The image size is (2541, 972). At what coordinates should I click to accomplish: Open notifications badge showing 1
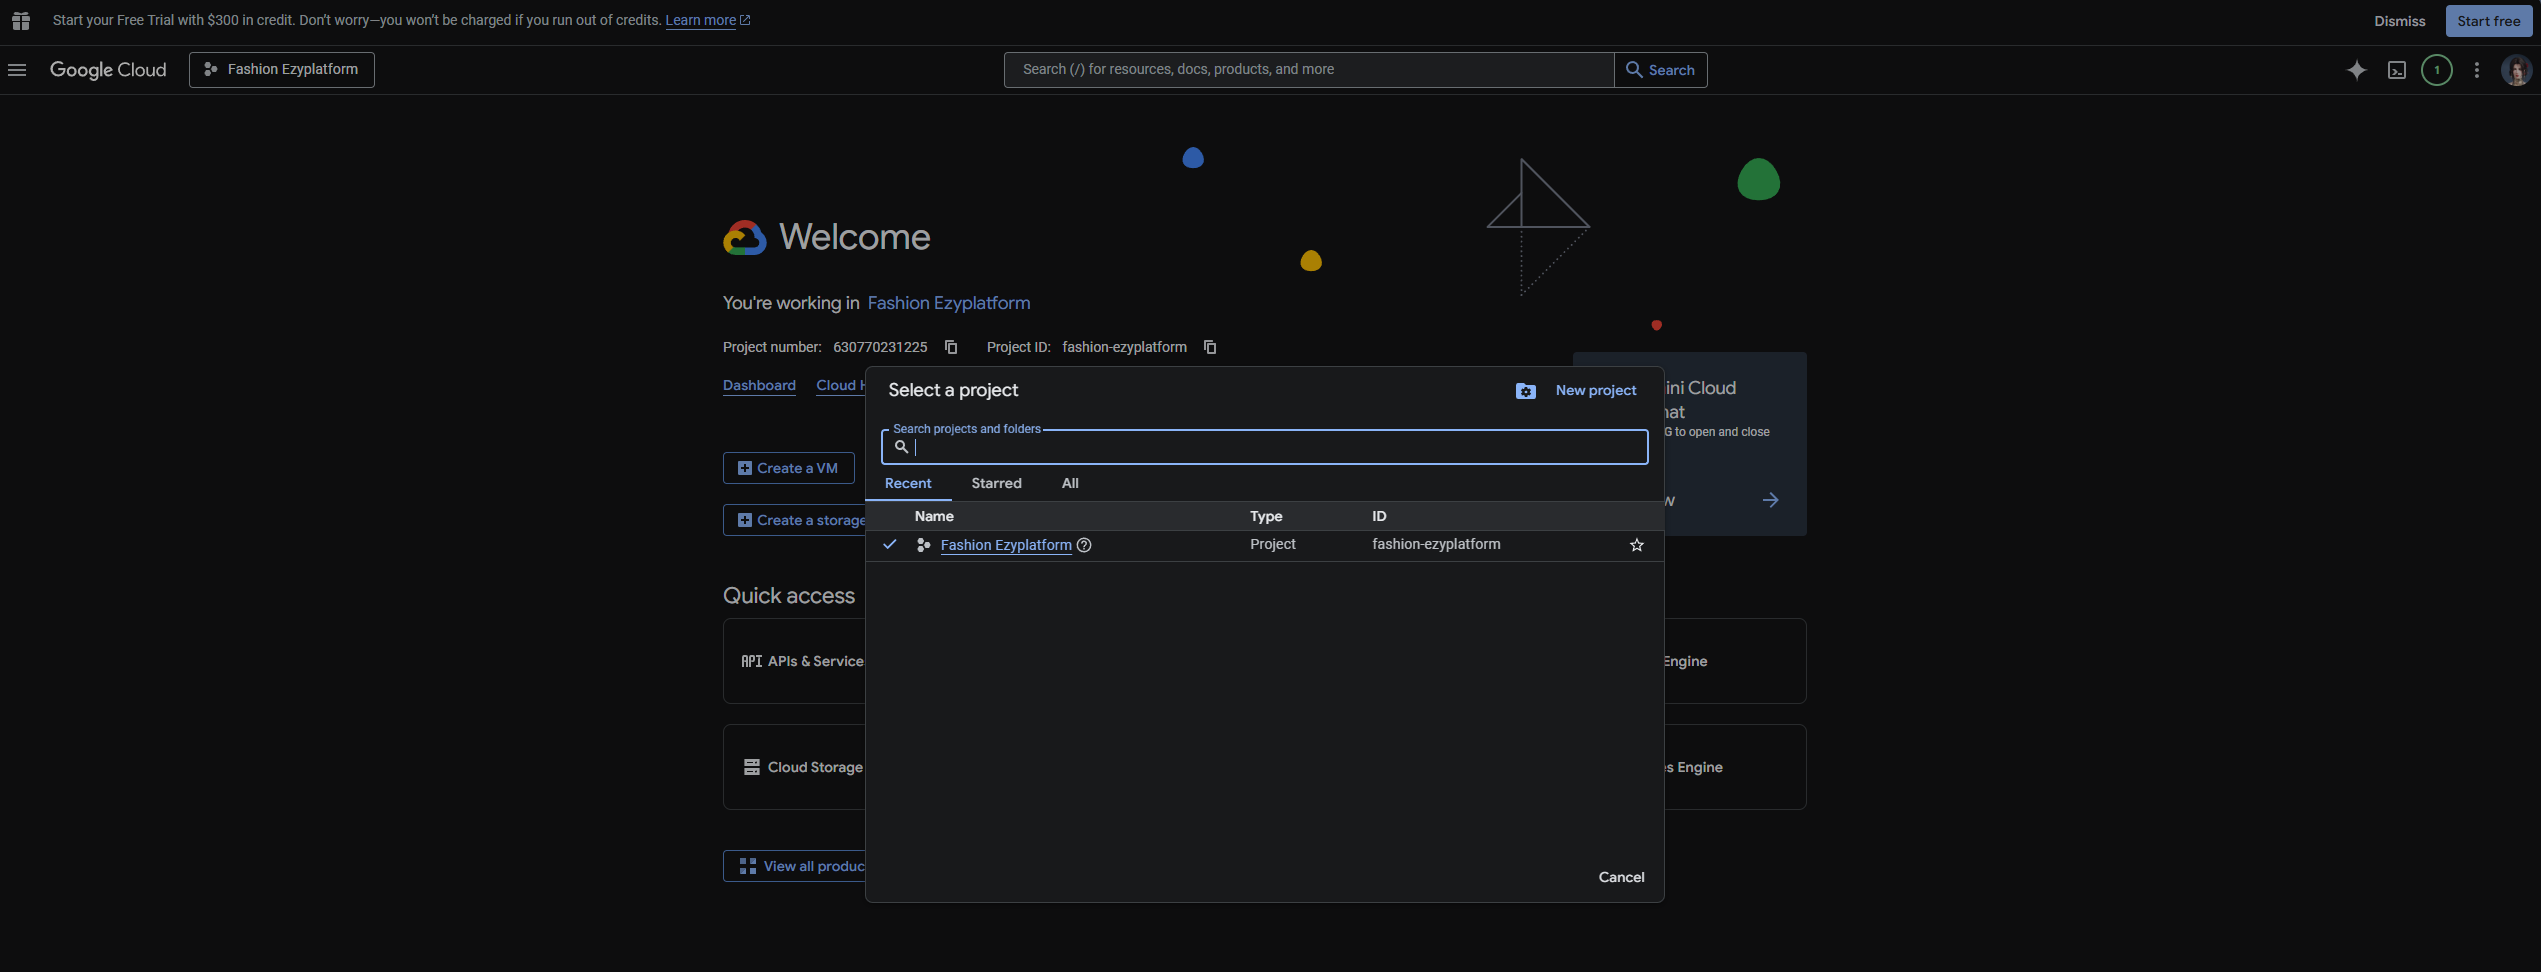pos(2437,70)
